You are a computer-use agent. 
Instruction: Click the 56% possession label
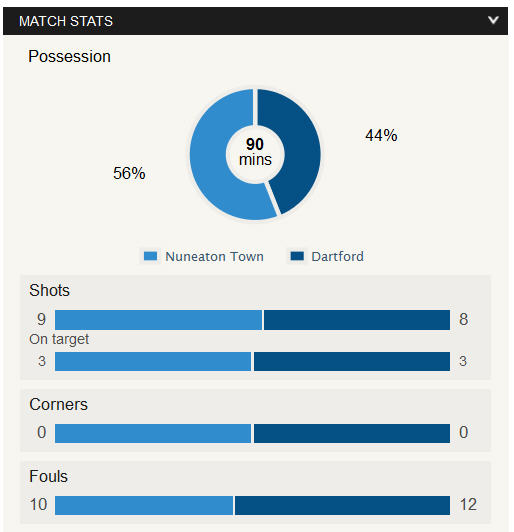[129, 173]
